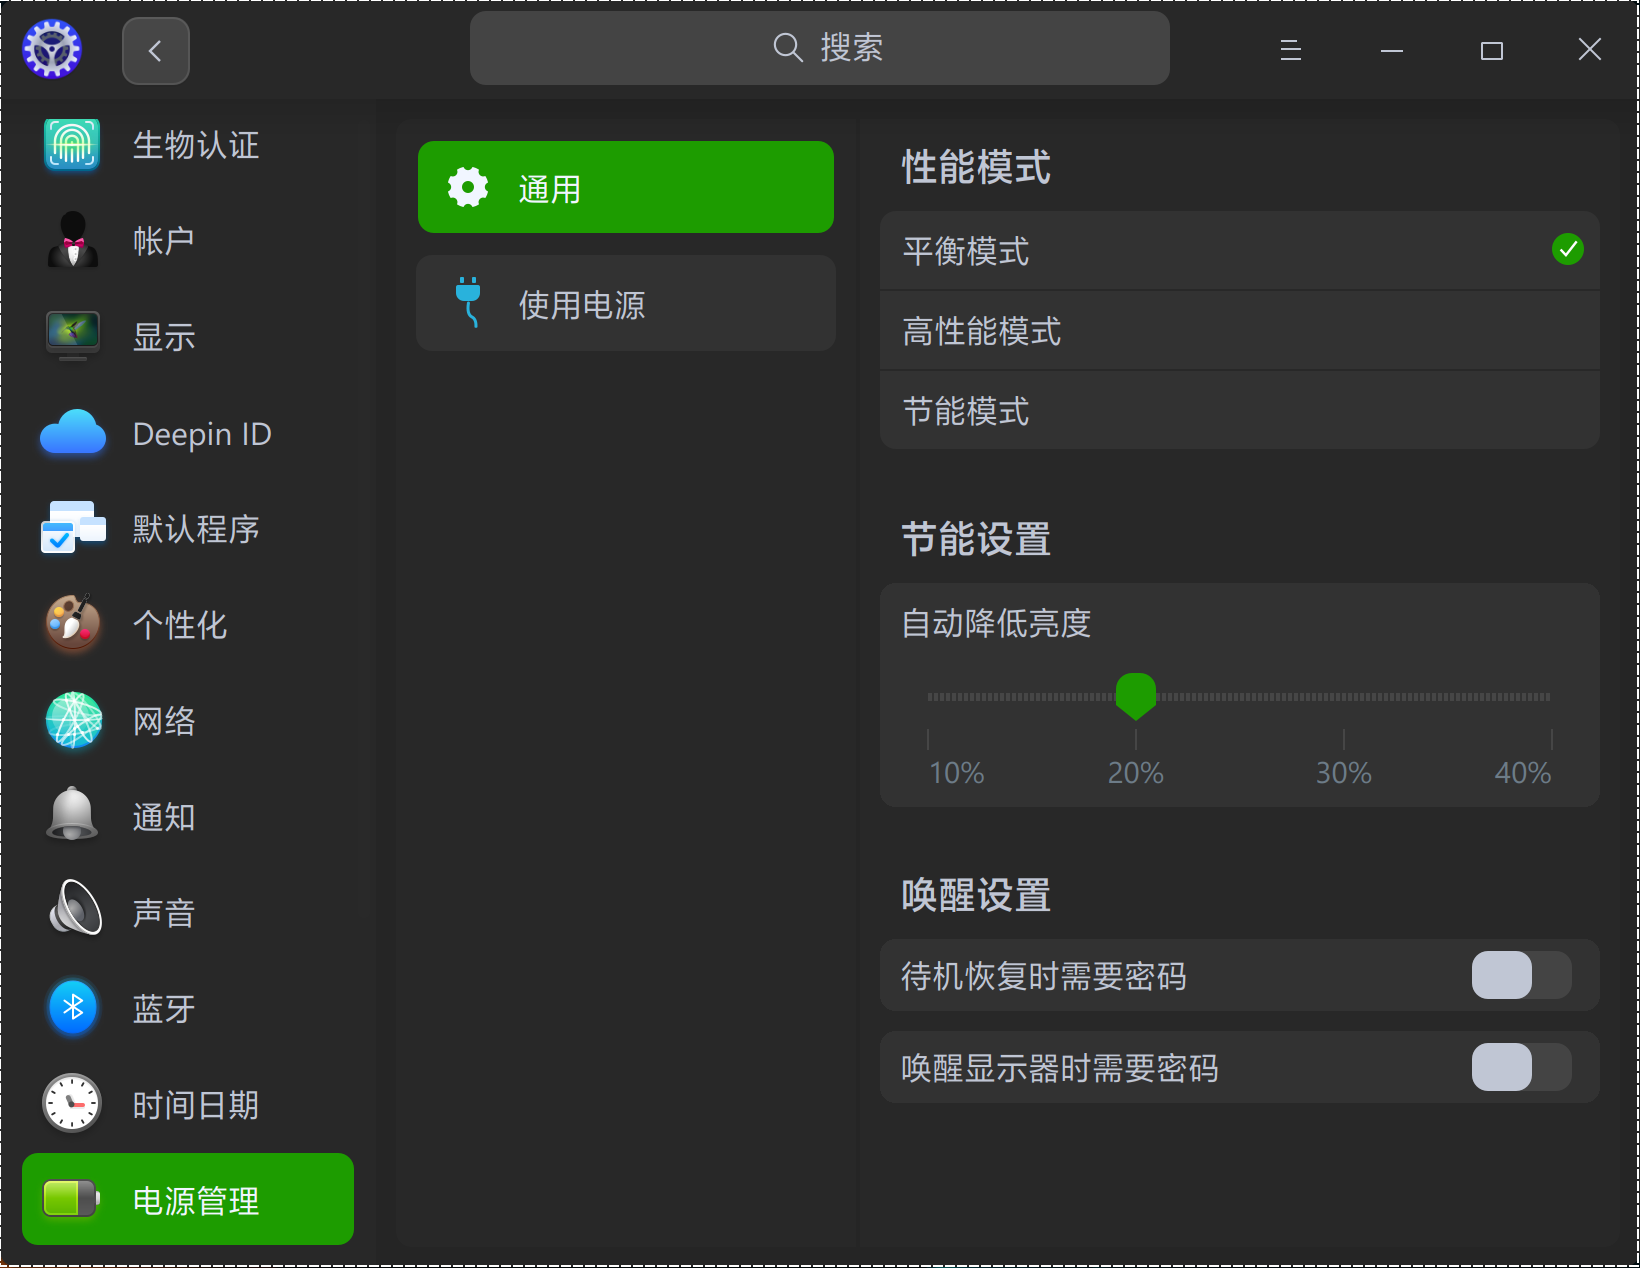Set auto brightness reduction slider to 30%

1343,697
